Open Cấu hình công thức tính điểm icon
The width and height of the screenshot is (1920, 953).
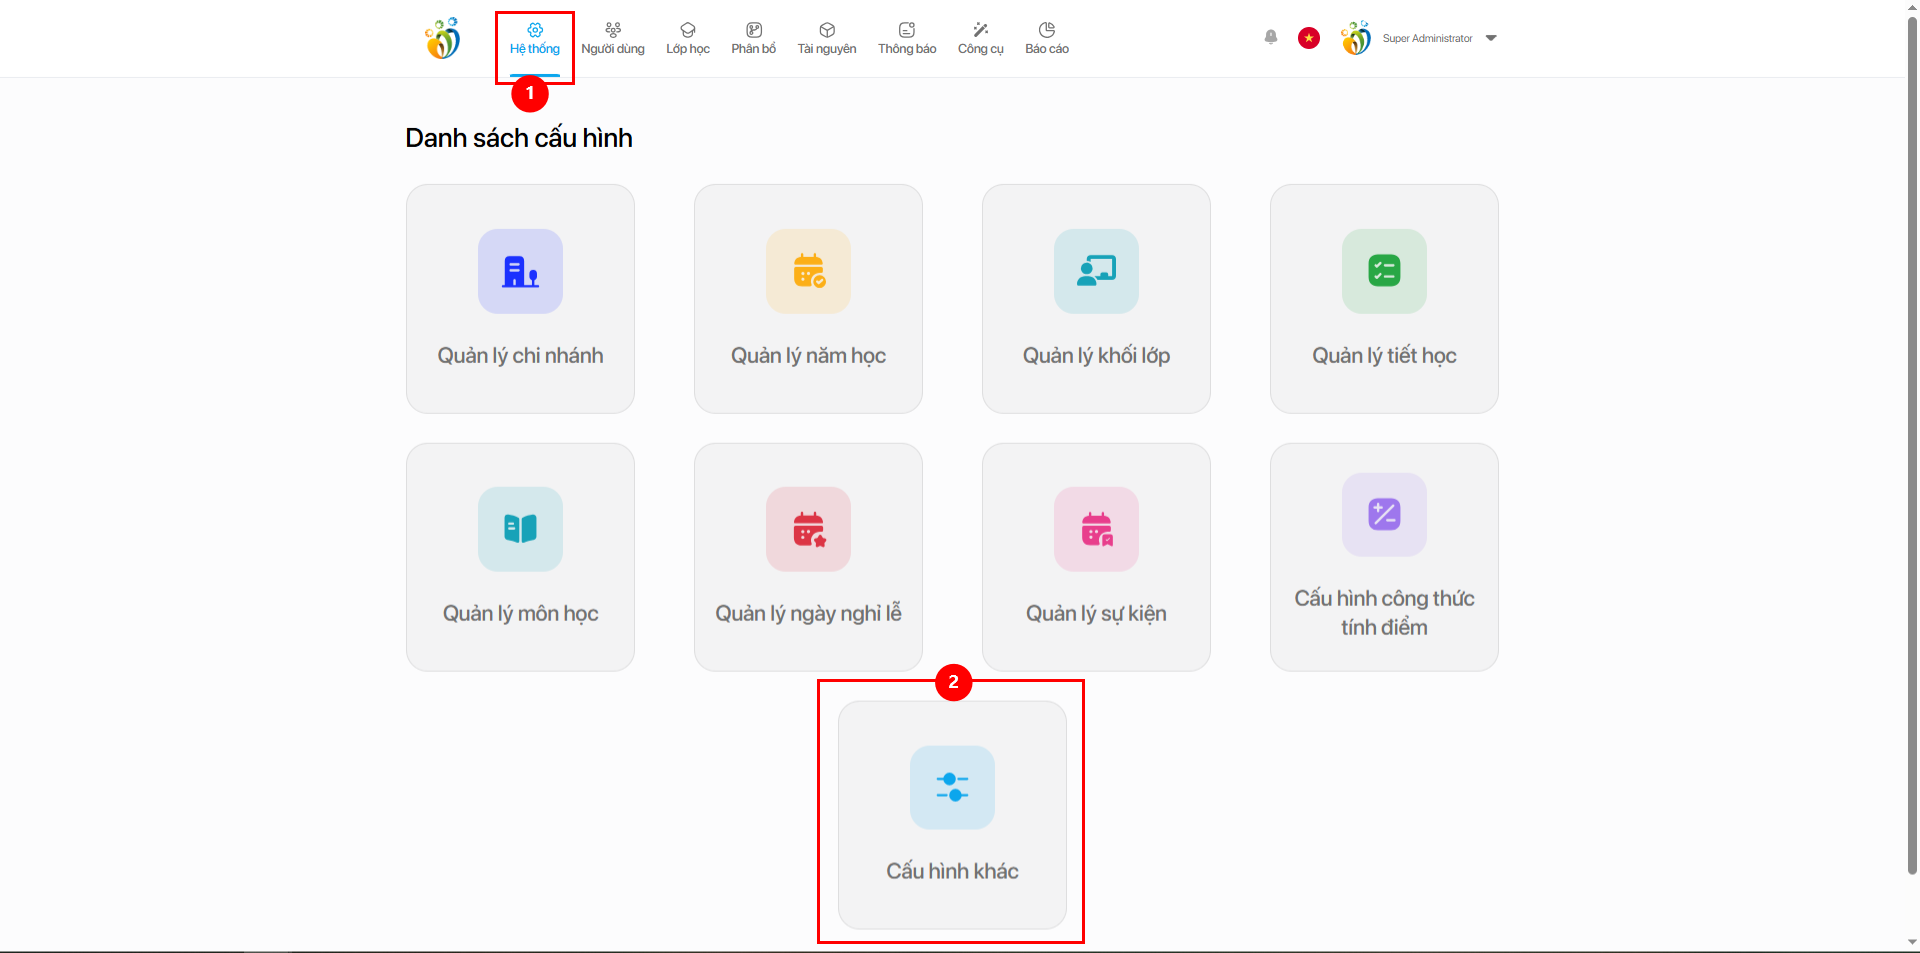tap(1384, 514)
